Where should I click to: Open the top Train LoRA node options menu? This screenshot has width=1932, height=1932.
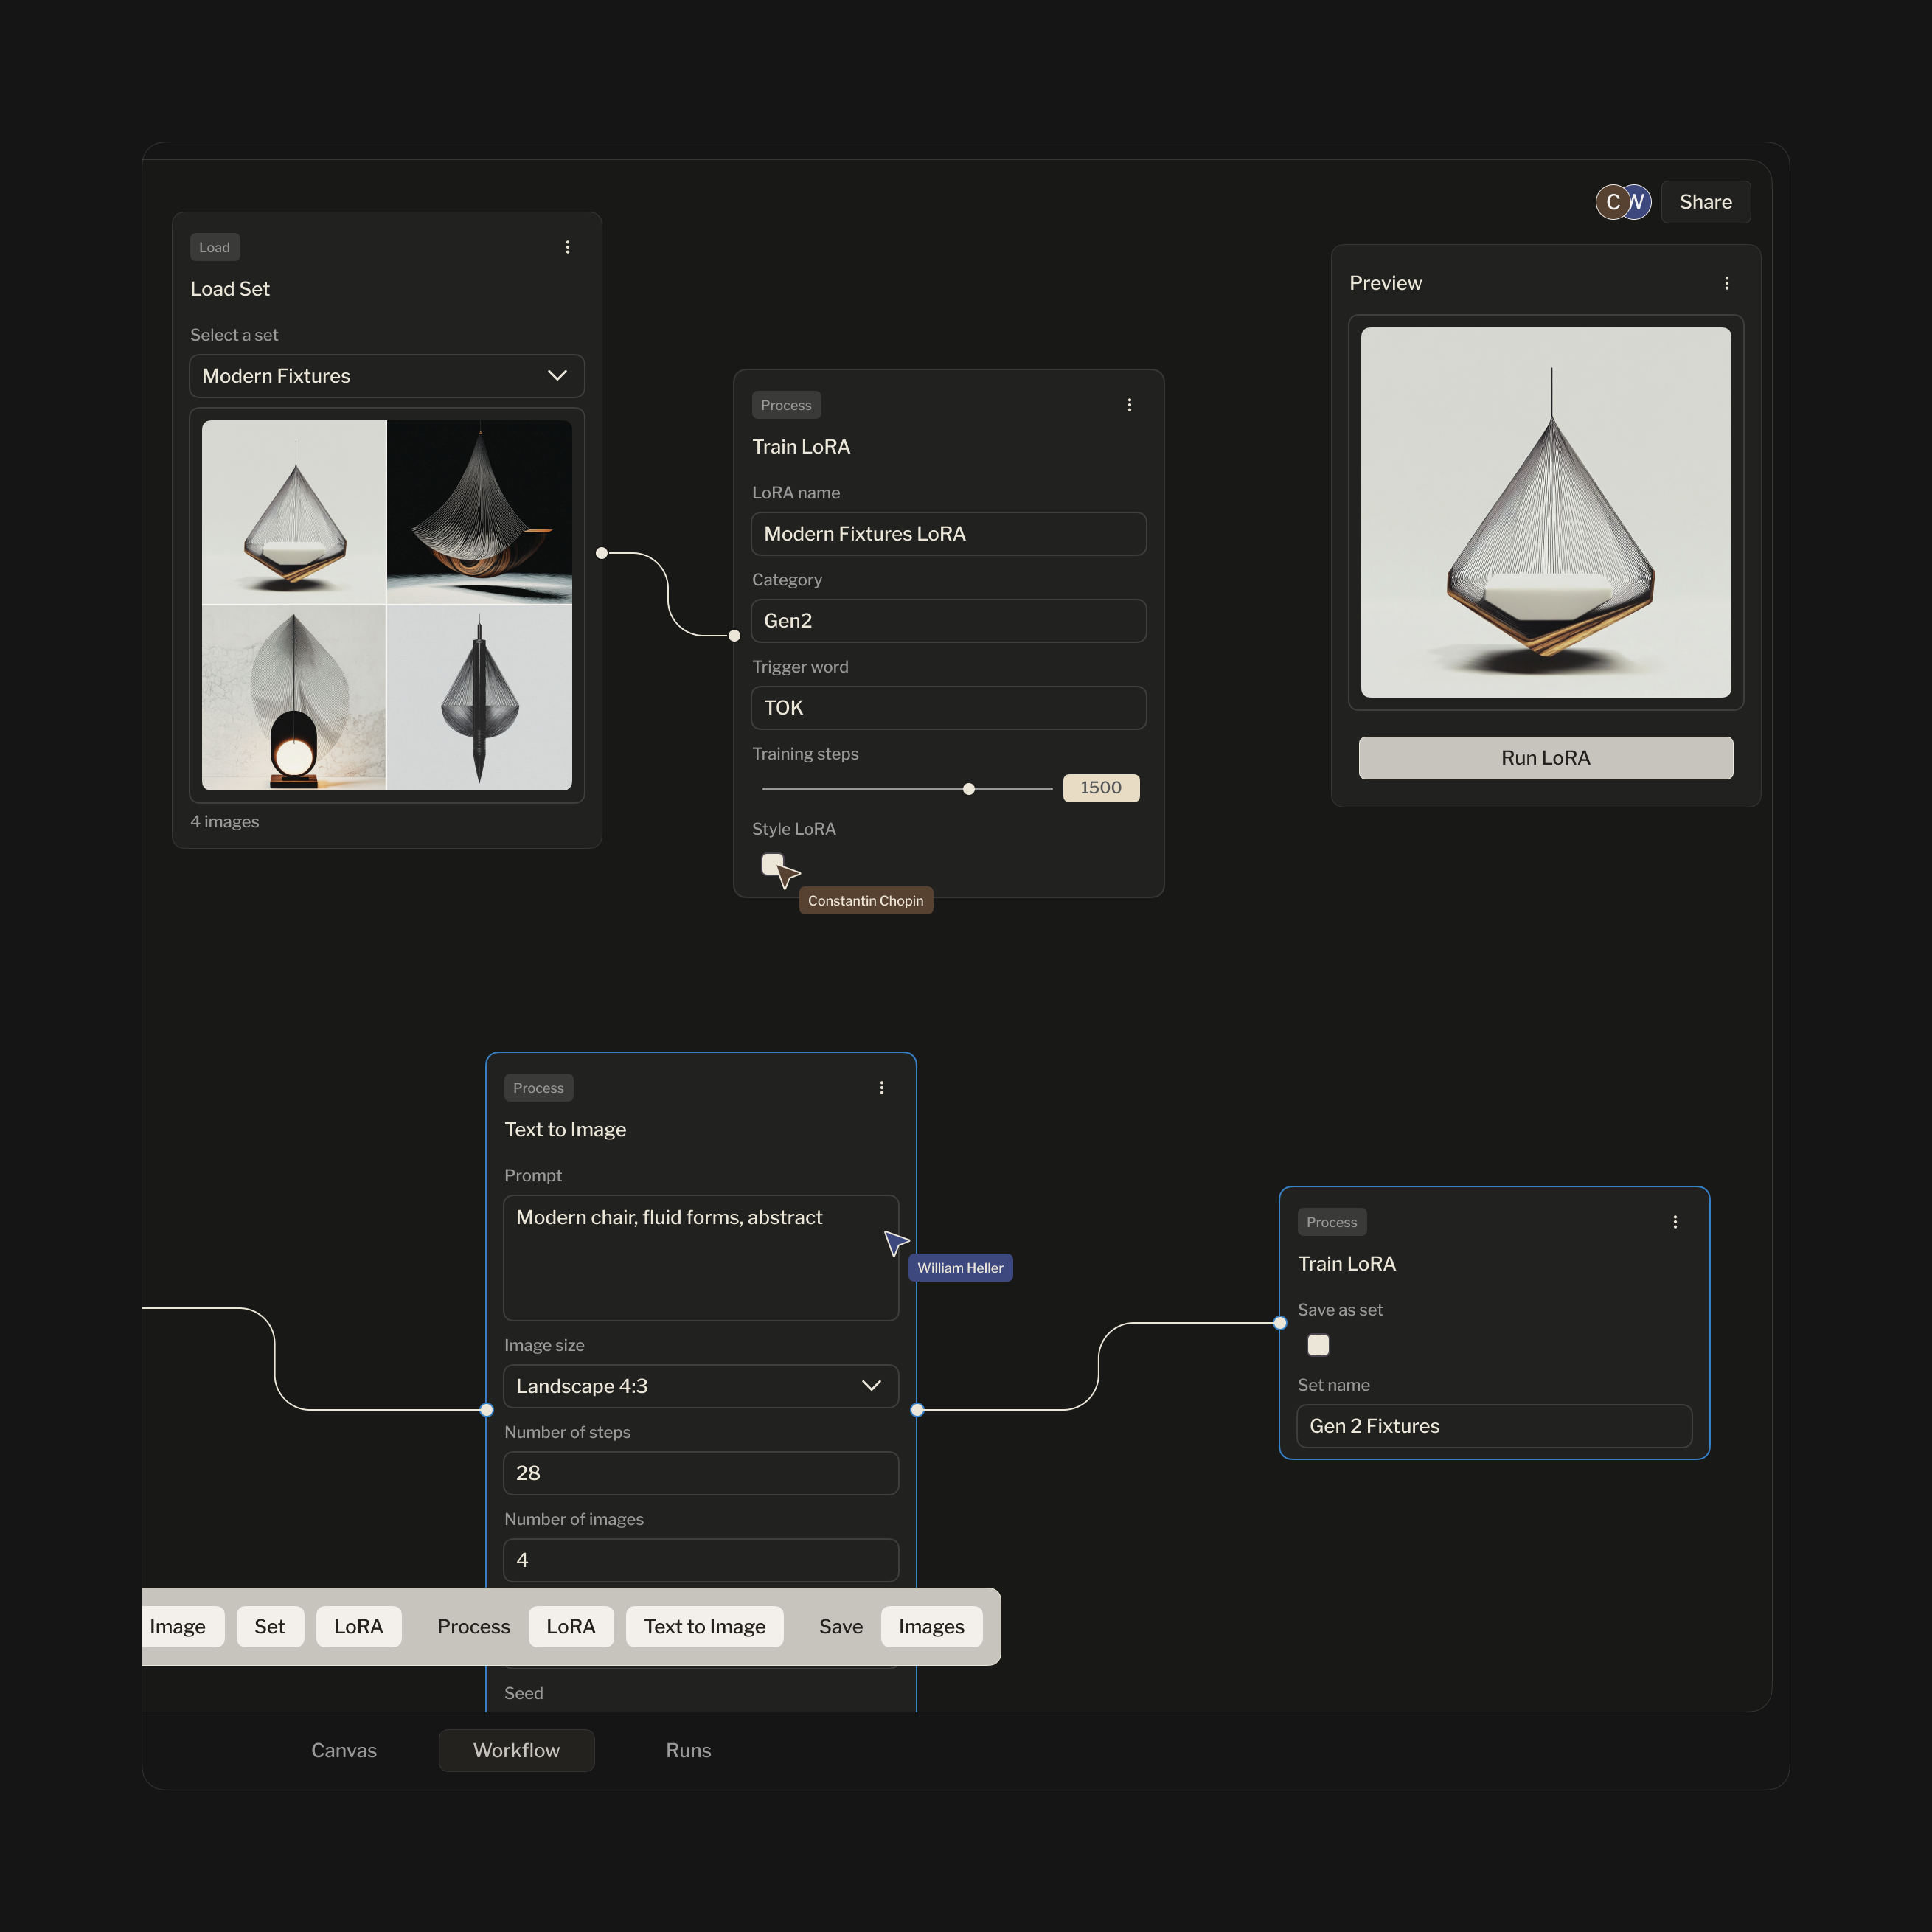point(1130,405)
